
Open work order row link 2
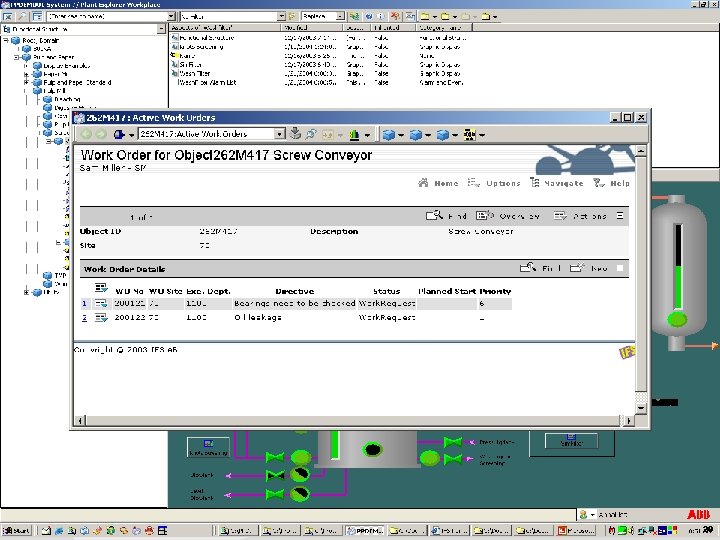point(84,317)
